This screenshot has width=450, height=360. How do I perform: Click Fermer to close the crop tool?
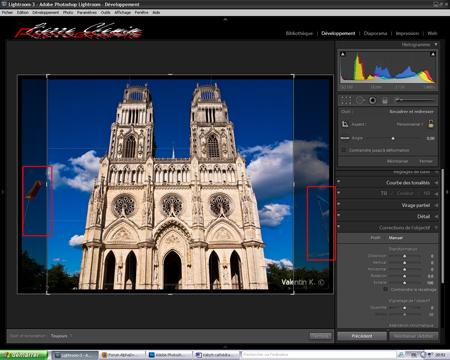[426, 161]
